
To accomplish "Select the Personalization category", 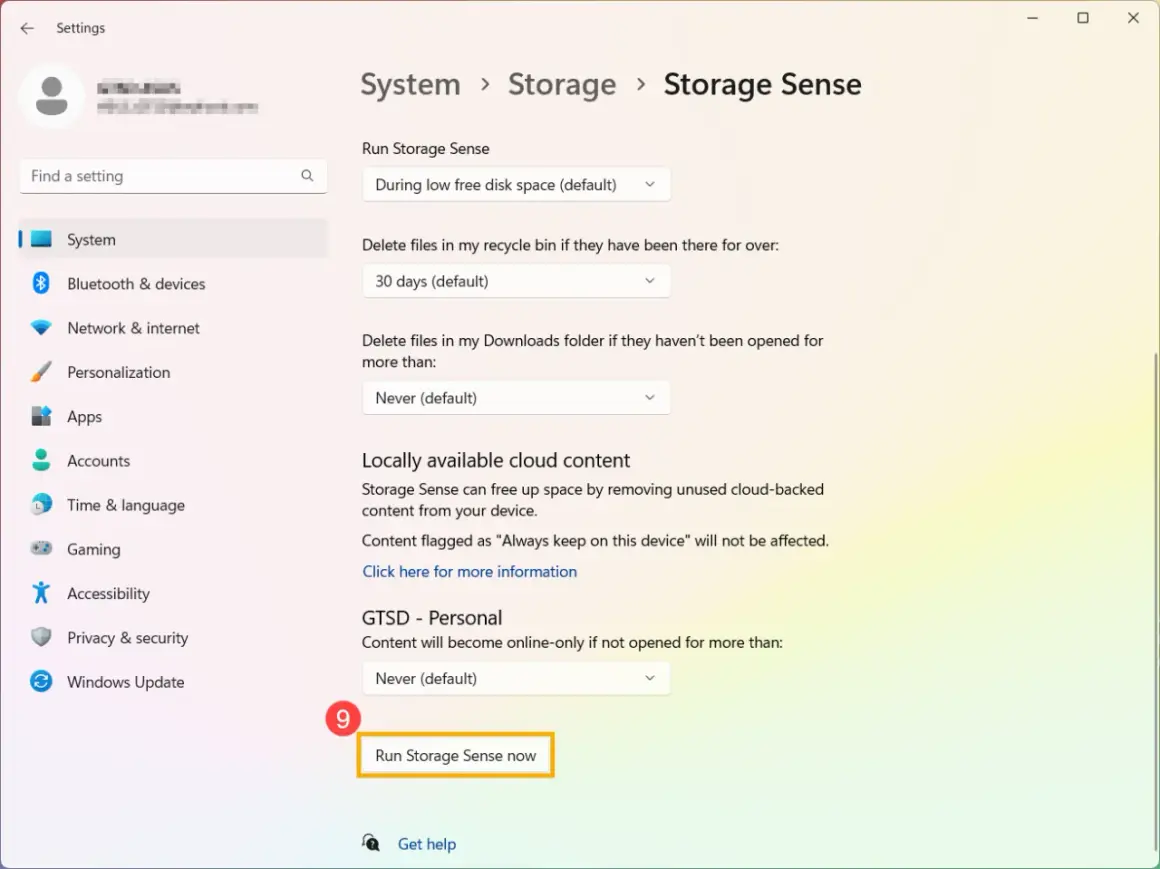I will (173, 372).
